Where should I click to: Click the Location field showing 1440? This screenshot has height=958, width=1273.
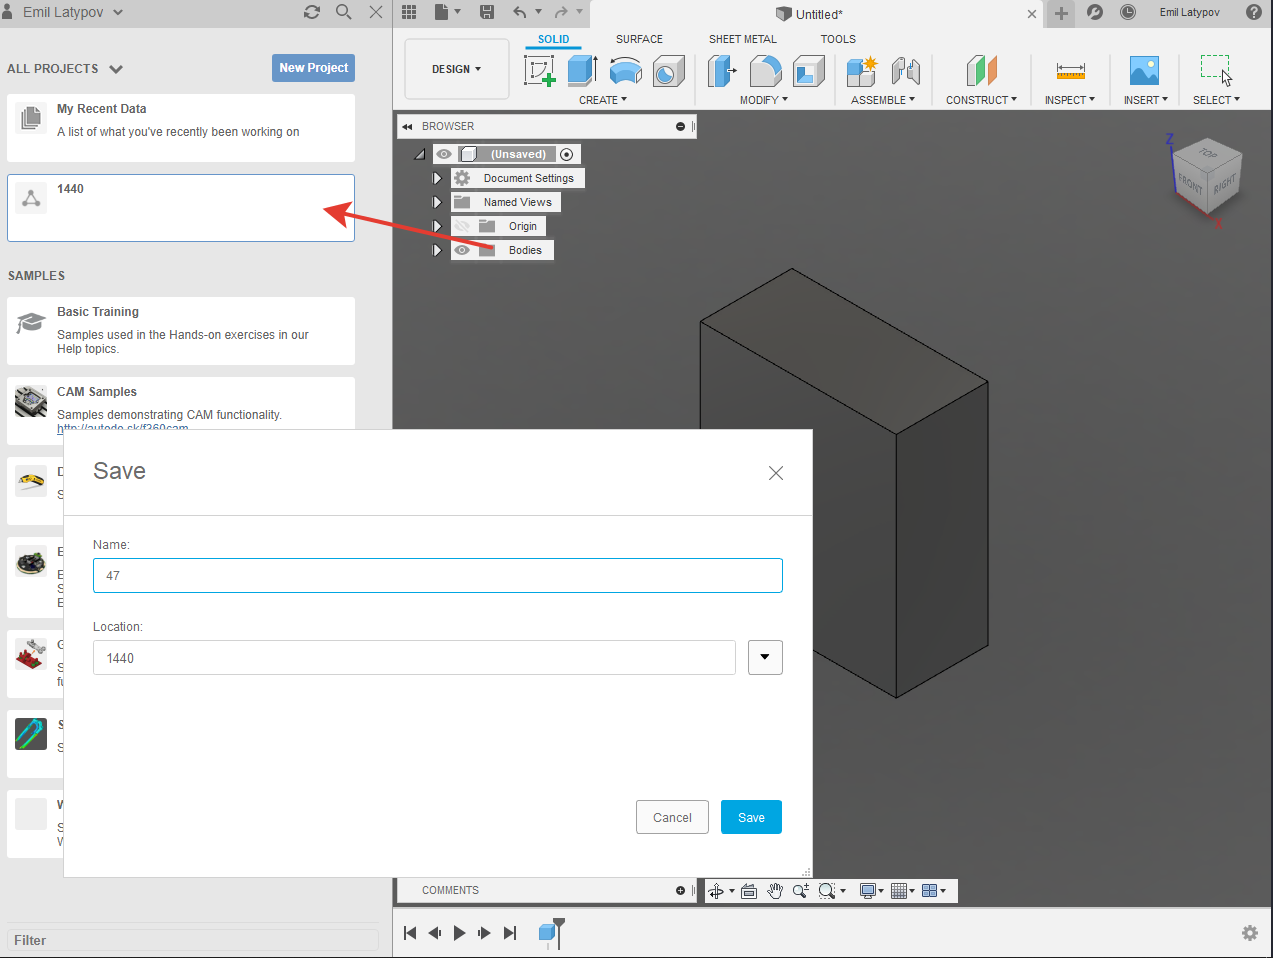[x=414, y=657]
